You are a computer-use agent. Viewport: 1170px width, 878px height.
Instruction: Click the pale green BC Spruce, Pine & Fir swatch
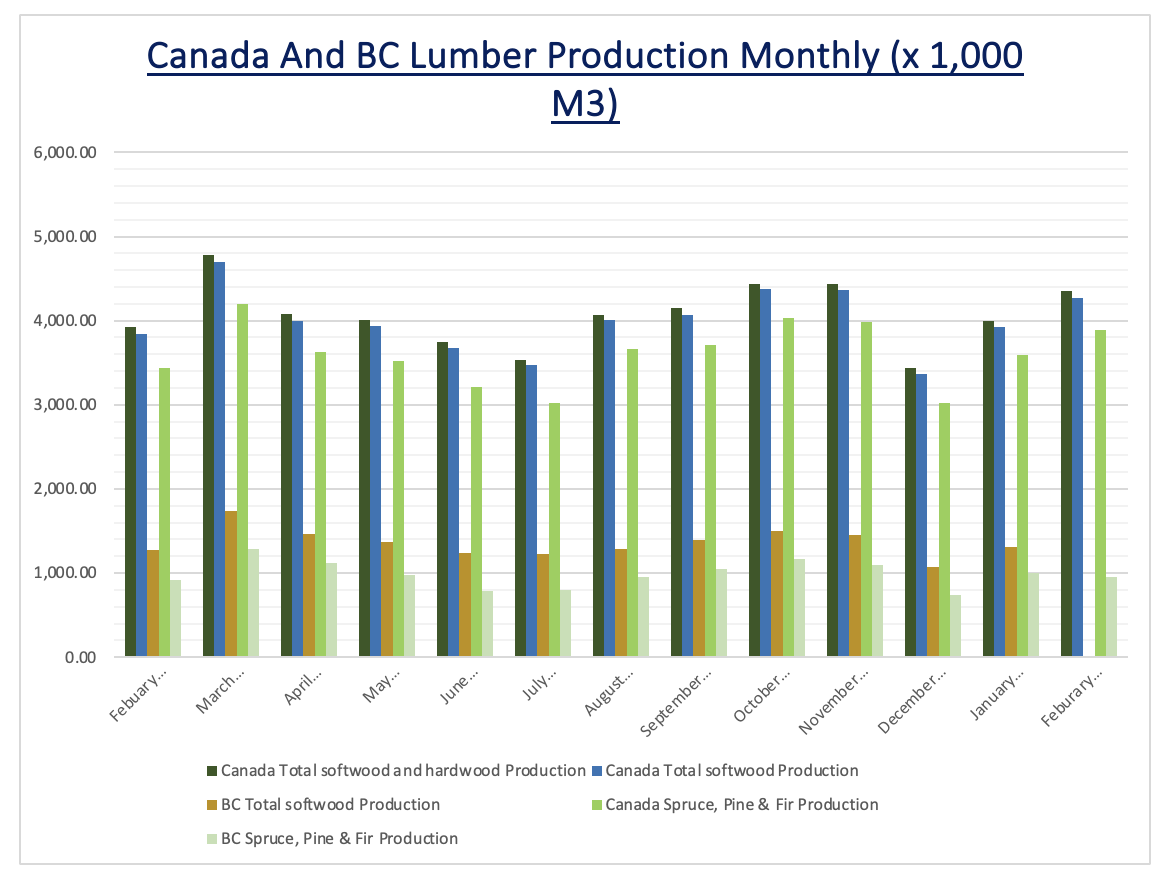click(x=211, y=839)
